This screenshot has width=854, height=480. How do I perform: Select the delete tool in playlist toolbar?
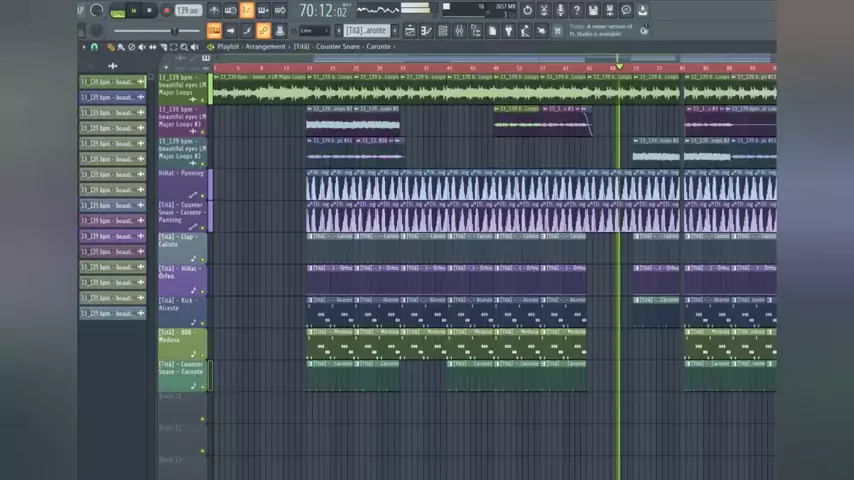[131, 47]
